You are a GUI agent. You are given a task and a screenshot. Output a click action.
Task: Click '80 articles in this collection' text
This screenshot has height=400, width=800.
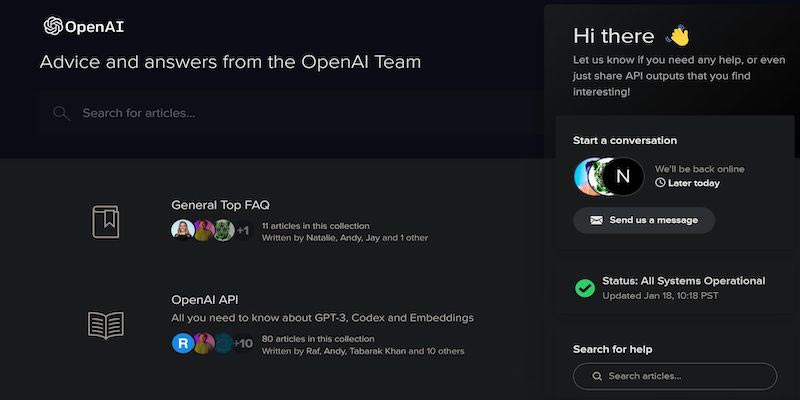tap(318, 339)
